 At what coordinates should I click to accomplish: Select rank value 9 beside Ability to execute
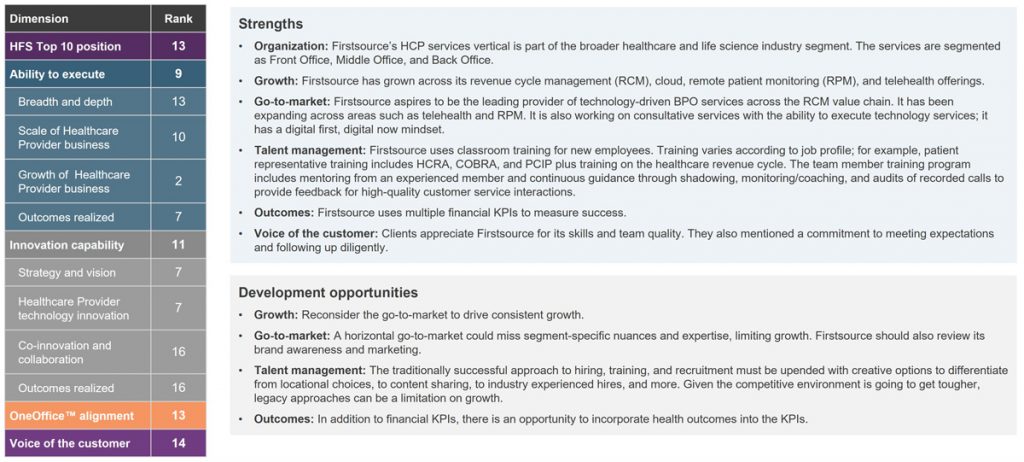(178, 74)
